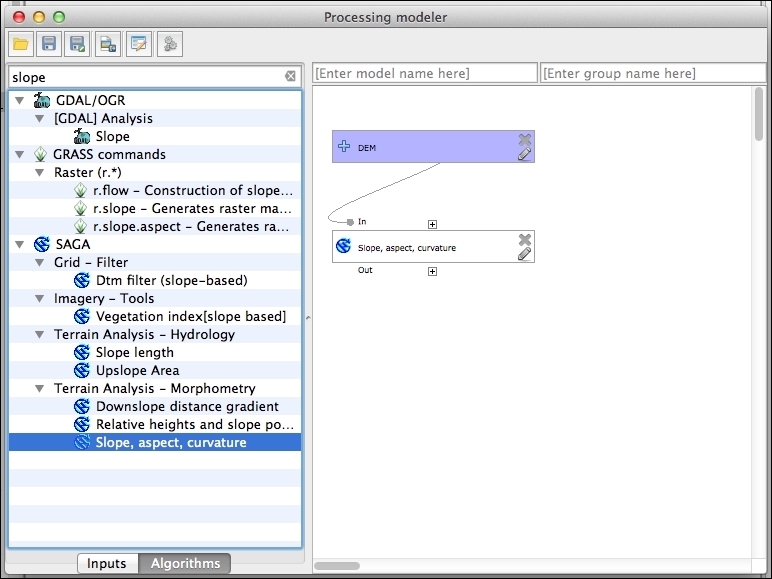Expand the In parameters plus box
Screen dimensions: 772x579
tap(432, 224)
